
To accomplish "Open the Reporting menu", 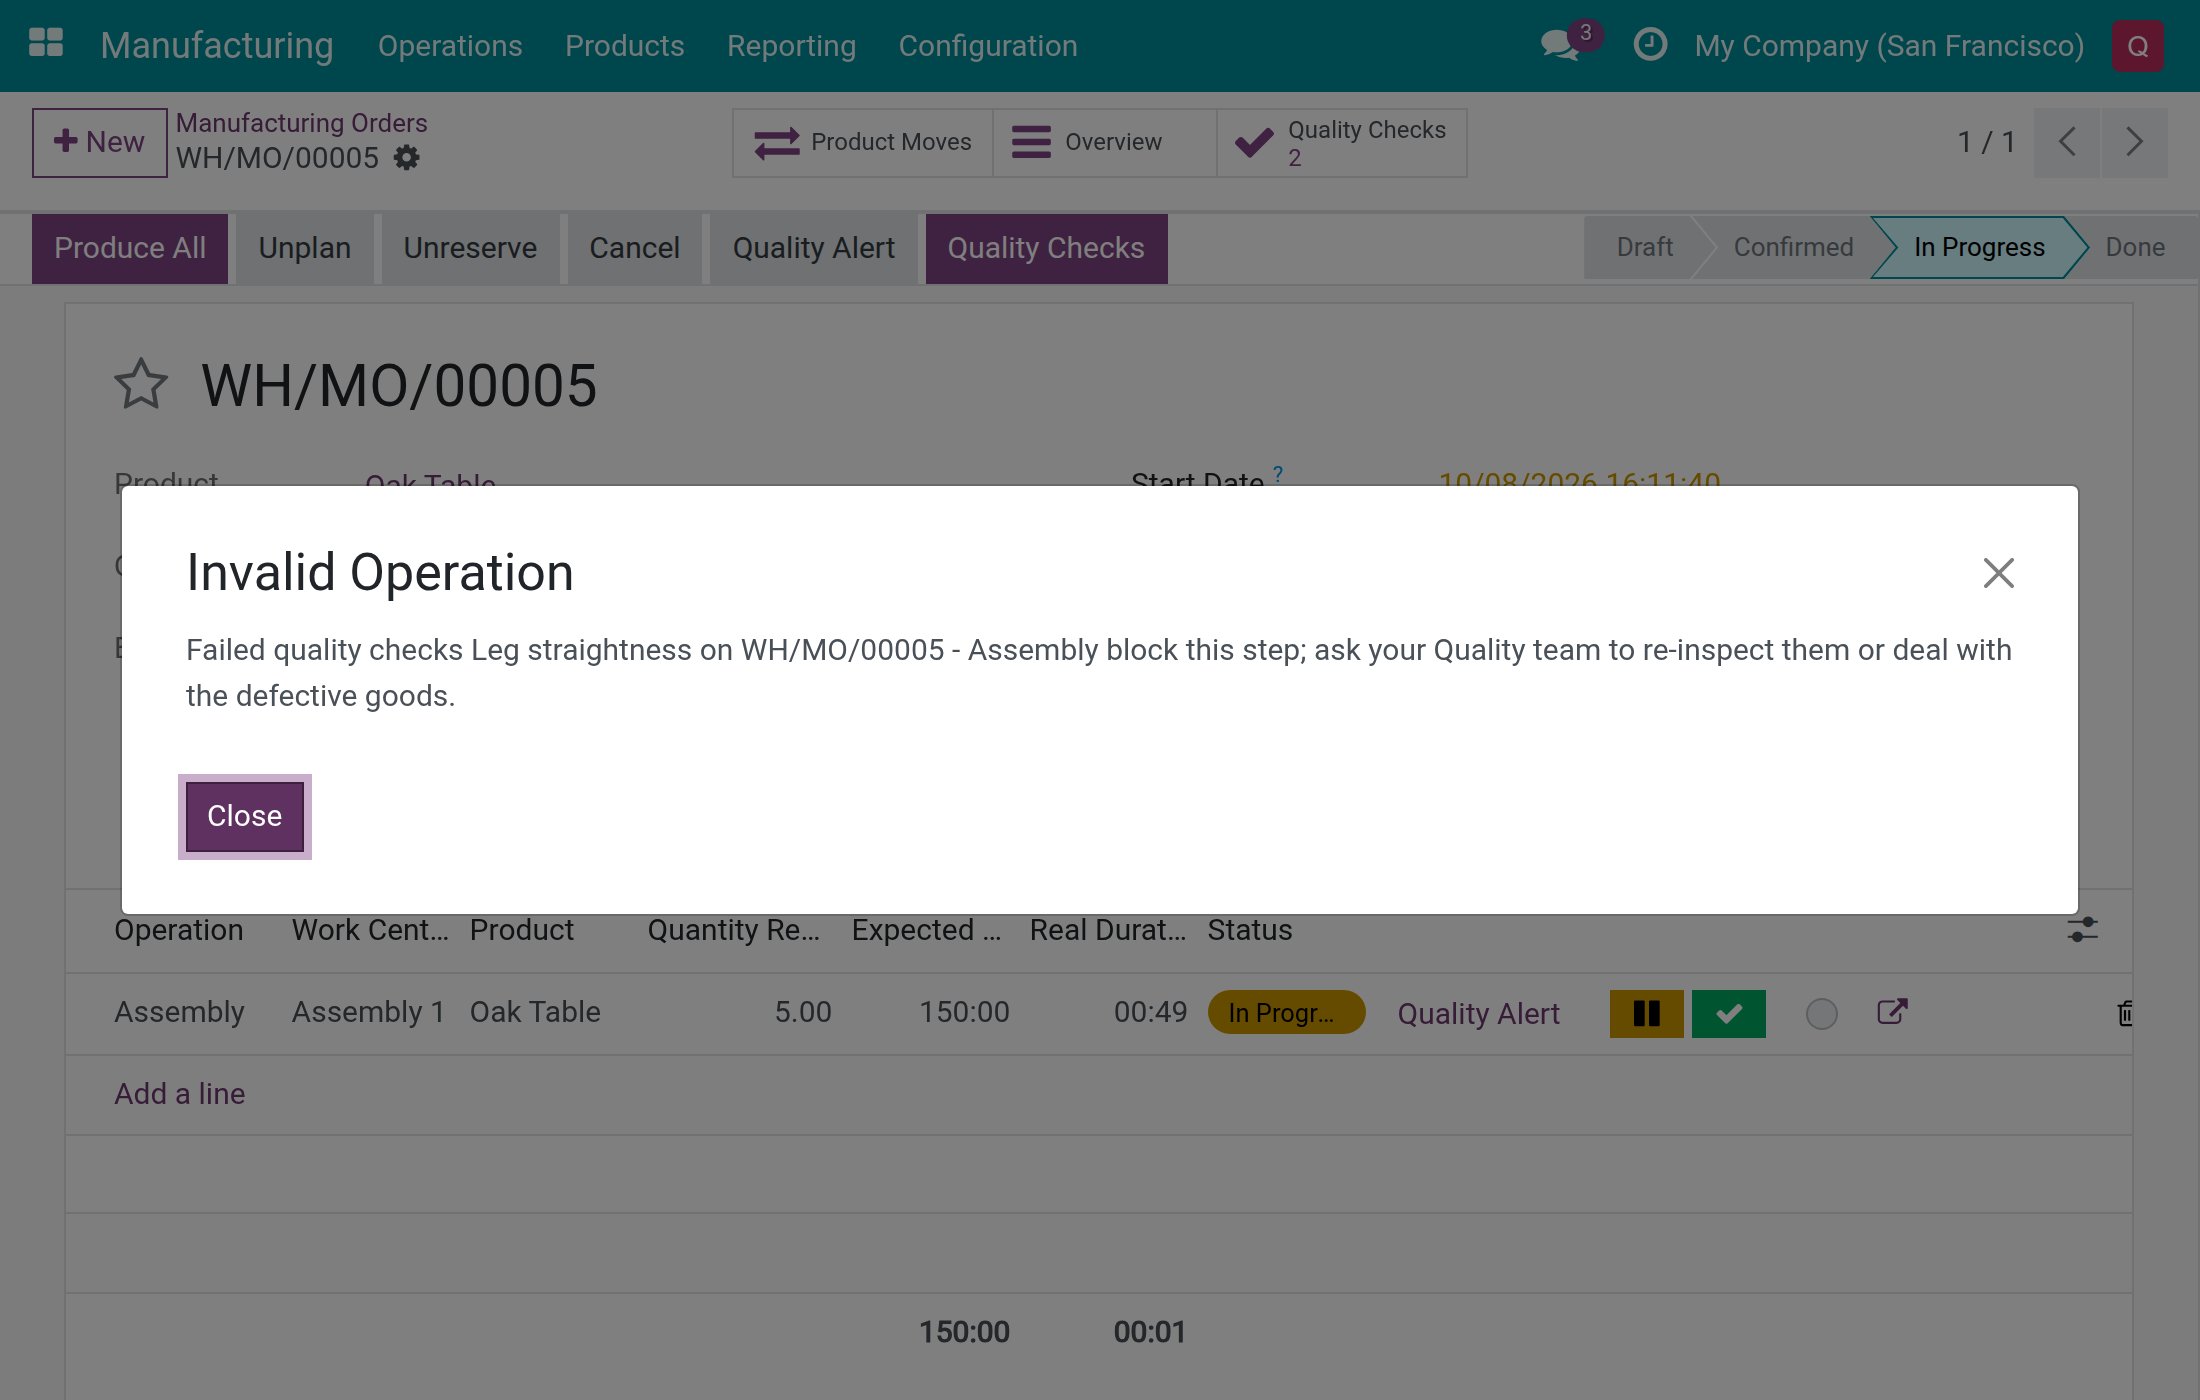I will tap(791, 46).
